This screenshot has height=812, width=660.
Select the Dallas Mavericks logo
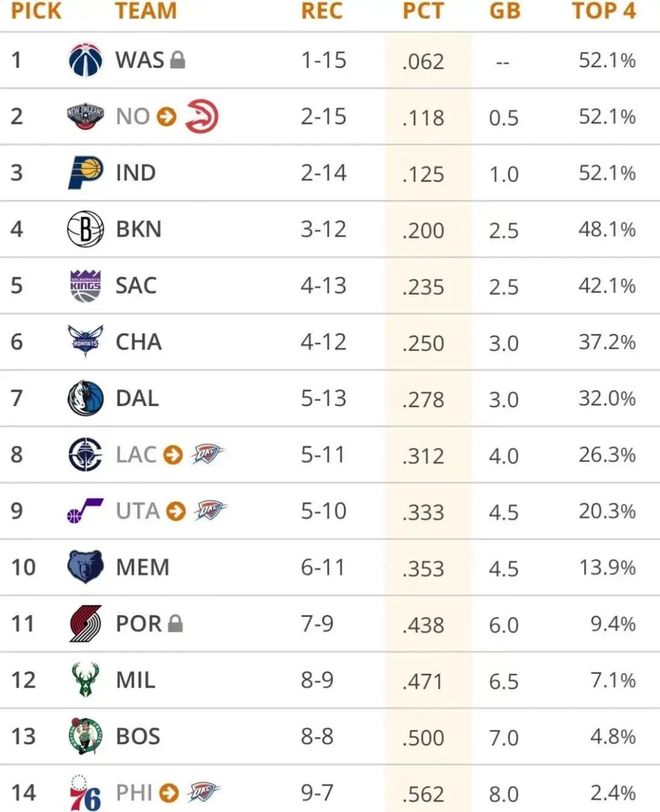point(85,398)
